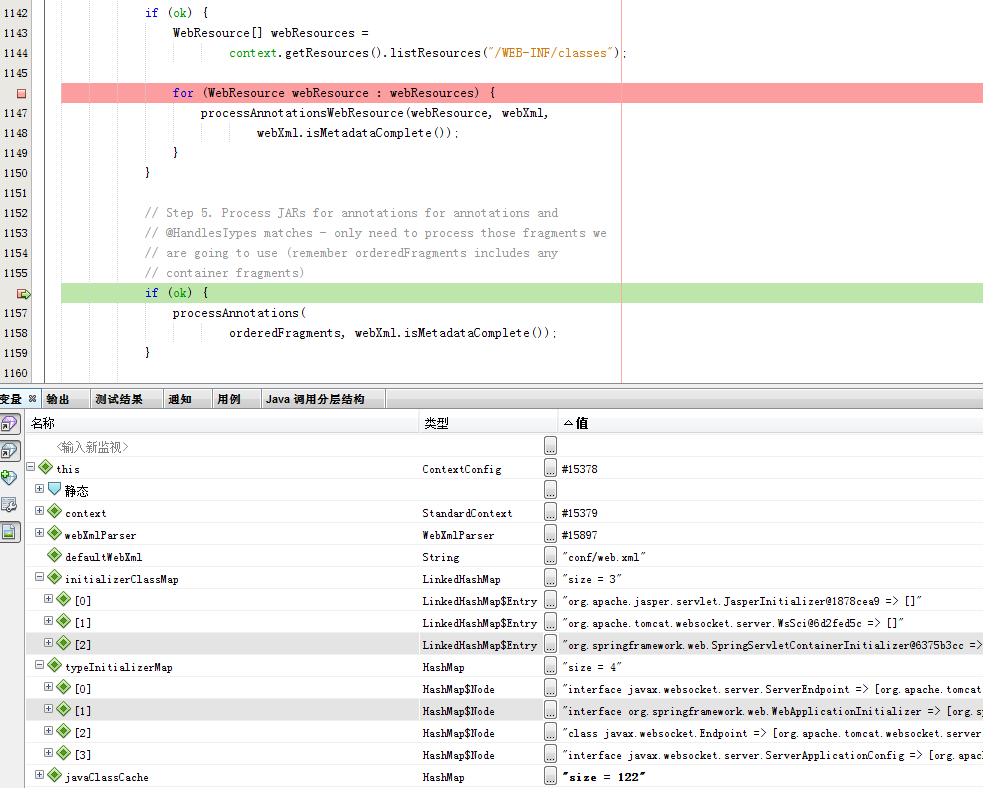Switch to the 输出 tab

pos(58,399)
